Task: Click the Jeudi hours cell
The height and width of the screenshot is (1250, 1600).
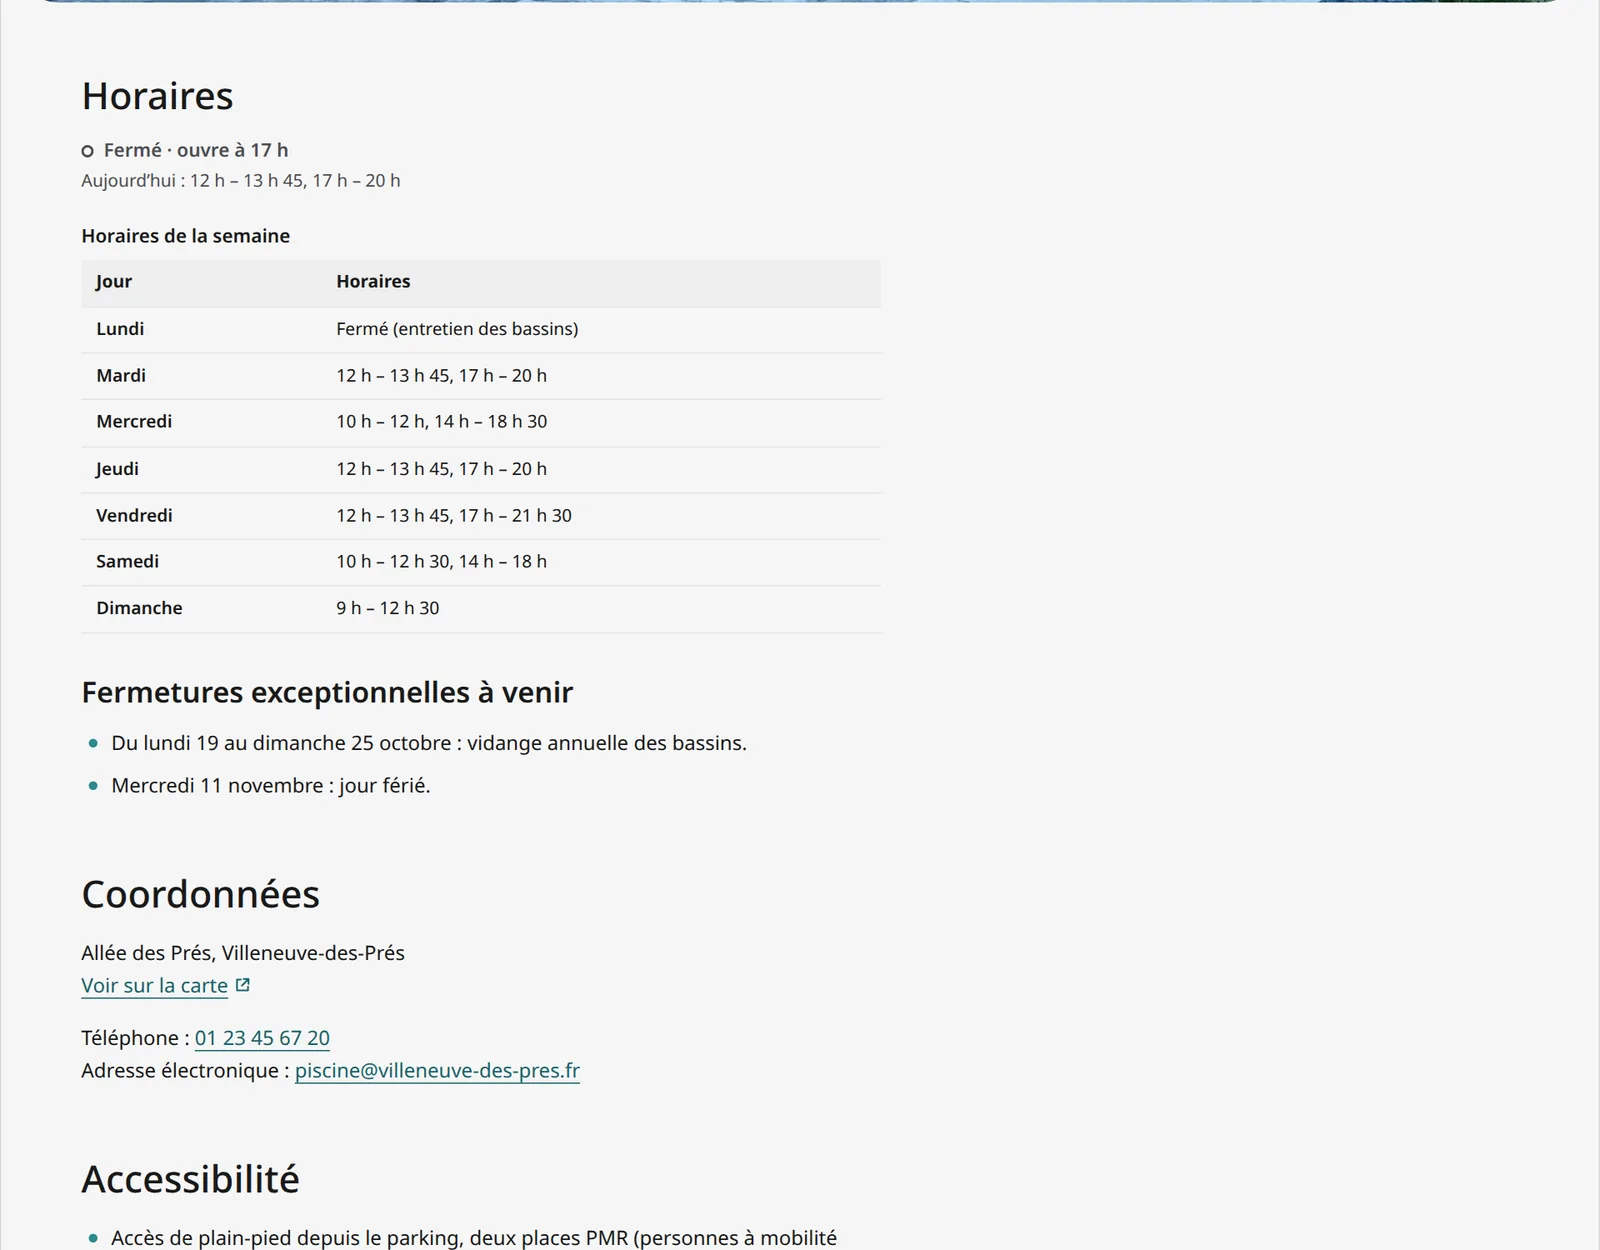Action: pos(441,469)
